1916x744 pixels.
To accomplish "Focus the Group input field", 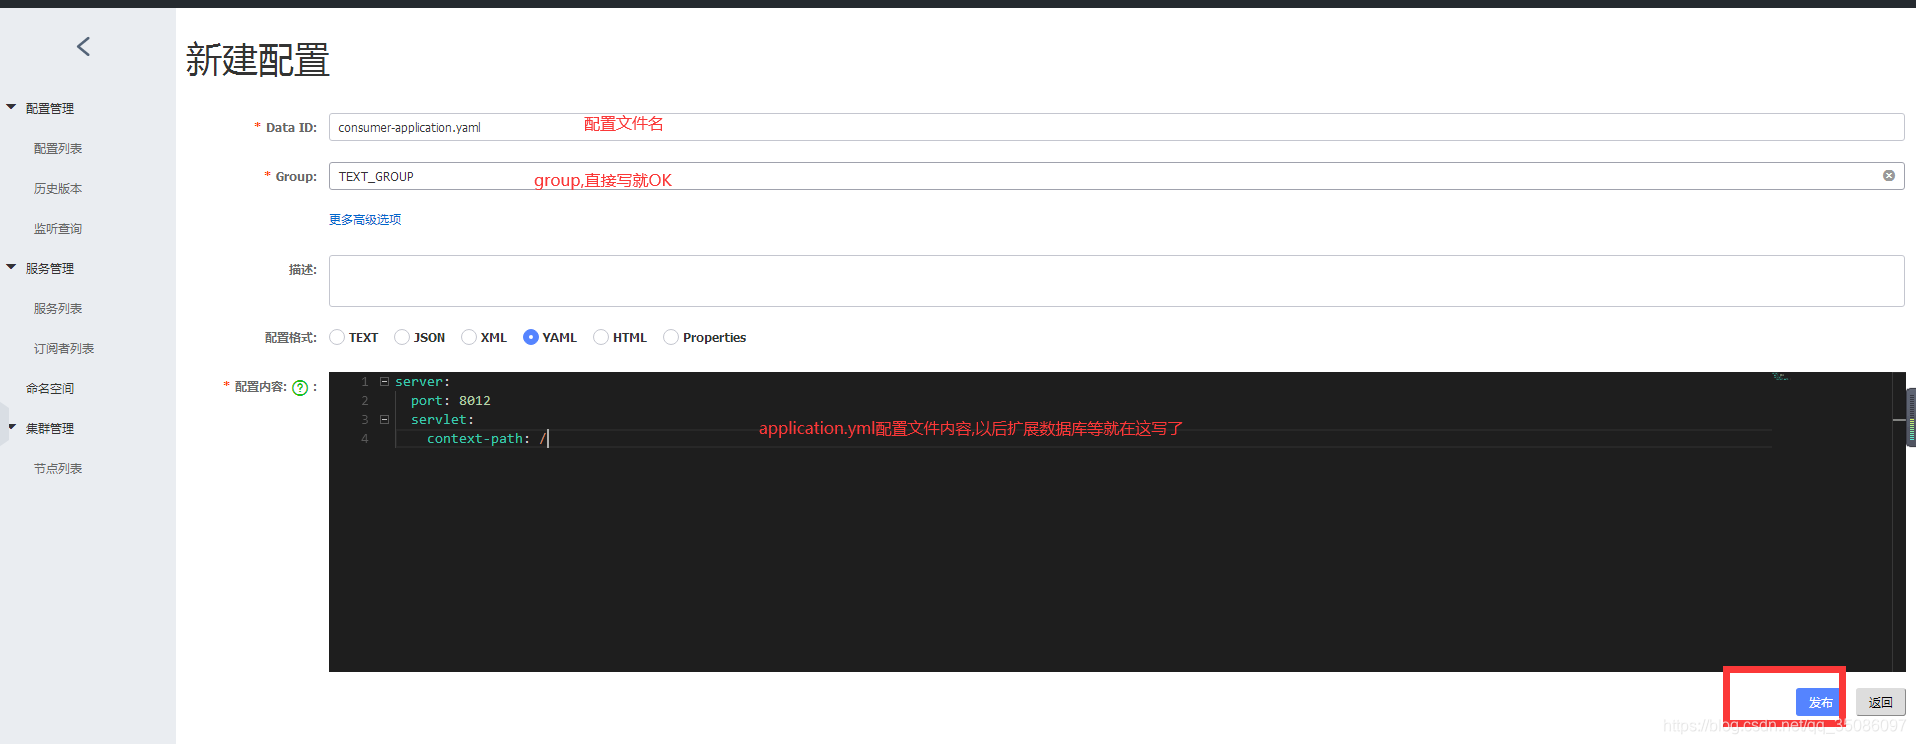I will pos(1116,176).
